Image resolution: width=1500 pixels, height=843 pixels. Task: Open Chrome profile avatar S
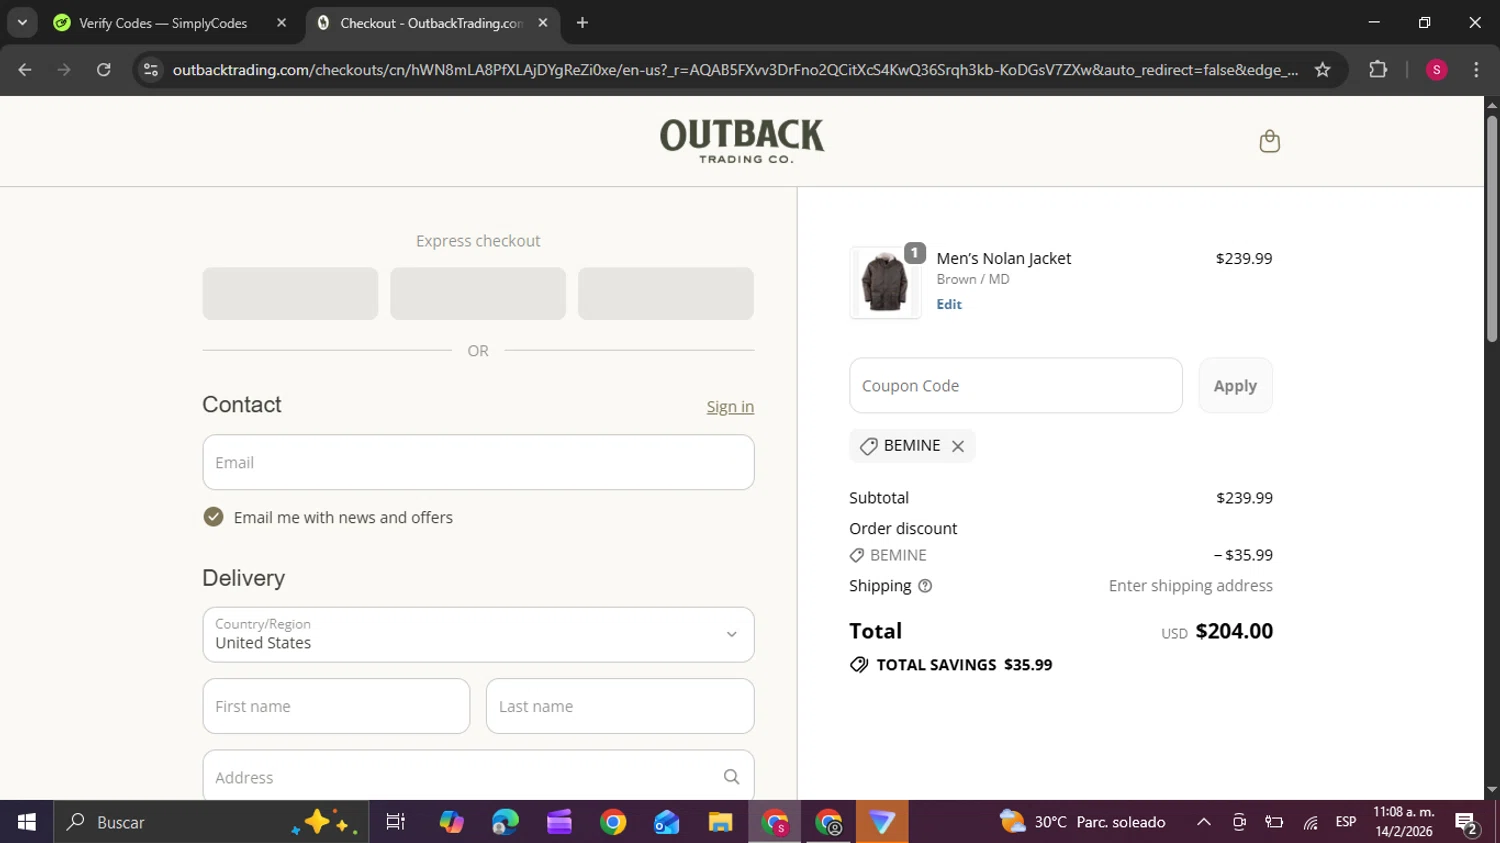[x=1436, y=69]
